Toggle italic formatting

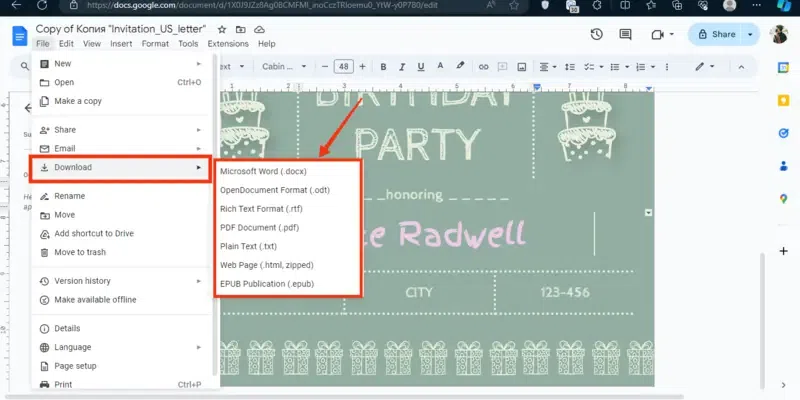(402, 67)
